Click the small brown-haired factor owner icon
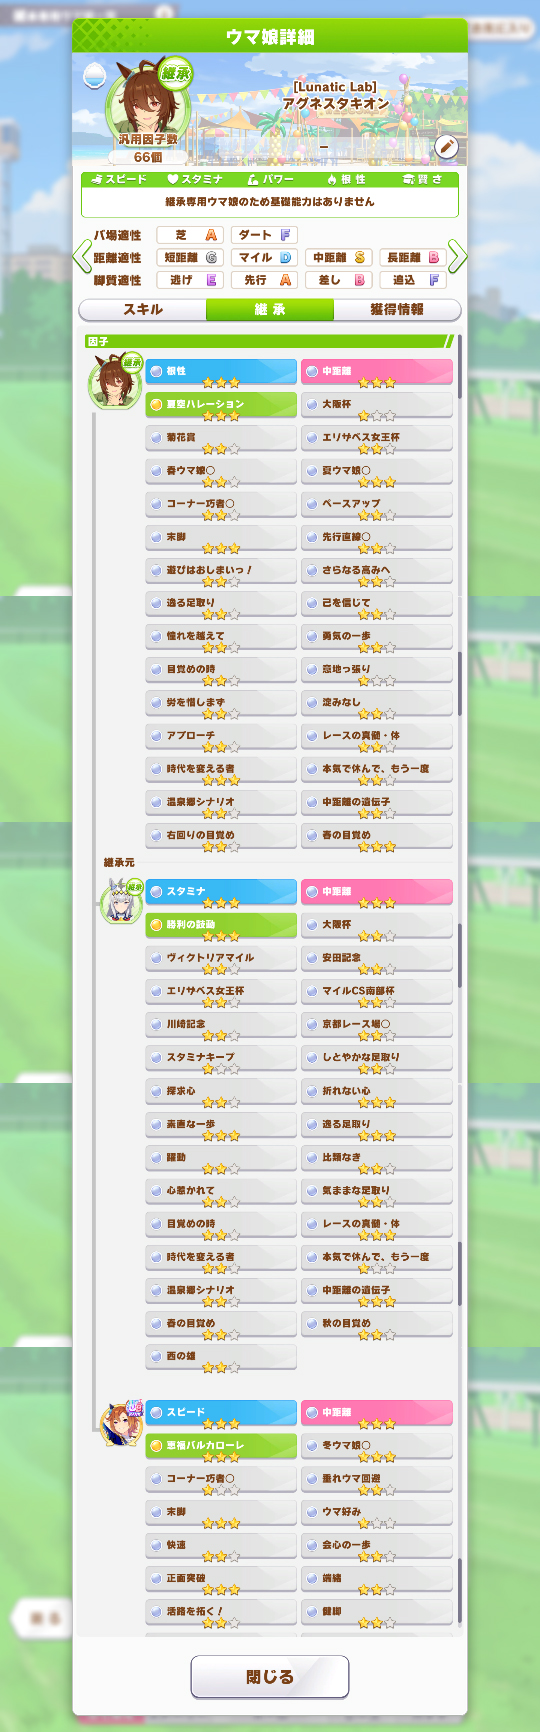The image size is (540, 1732). 115,382
